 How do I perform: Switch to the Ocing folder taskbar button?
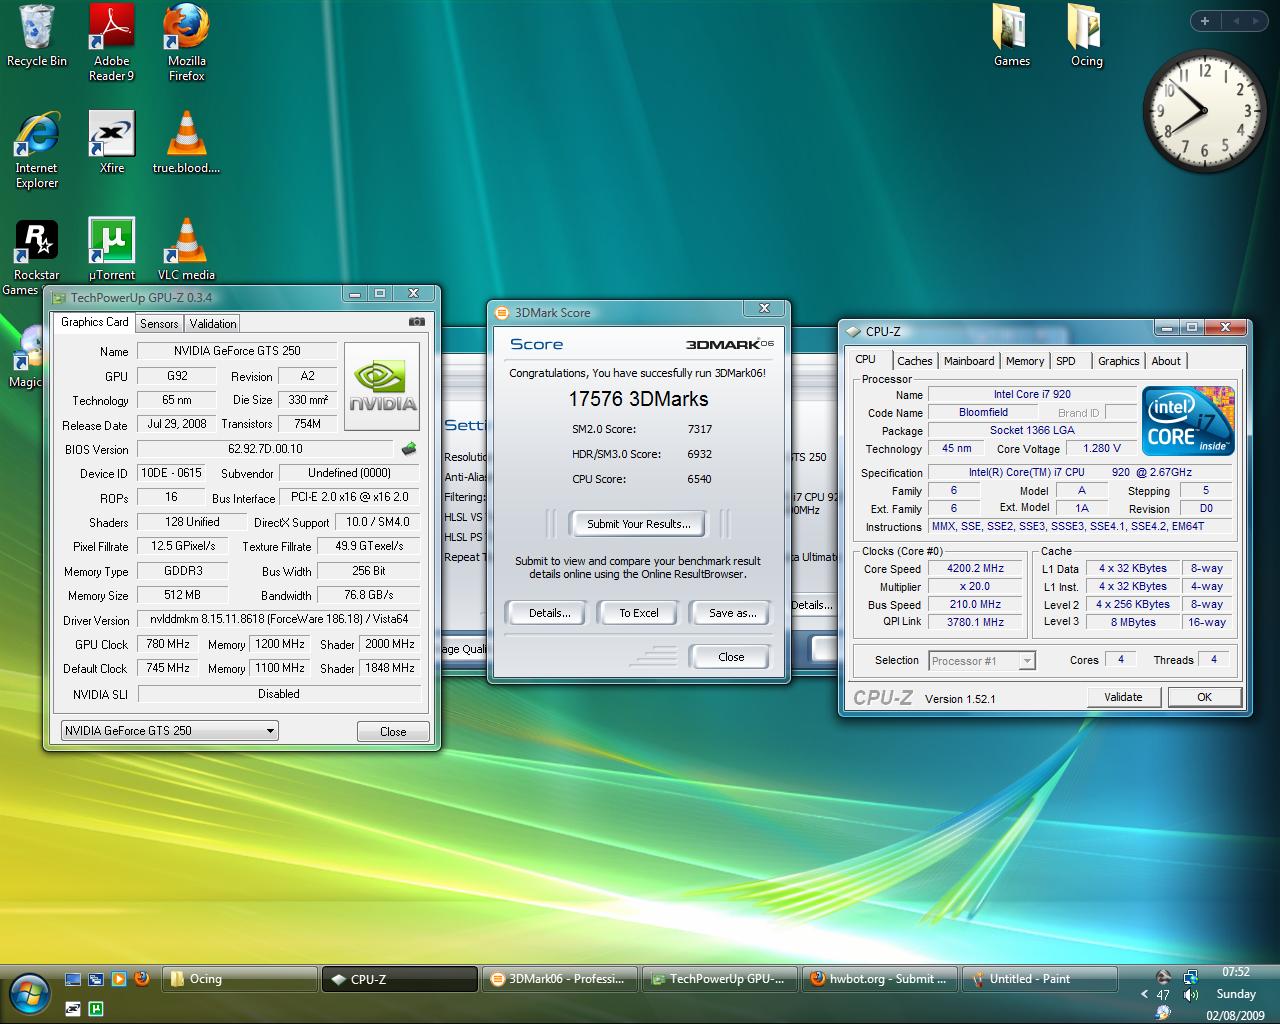pos(239,979)
